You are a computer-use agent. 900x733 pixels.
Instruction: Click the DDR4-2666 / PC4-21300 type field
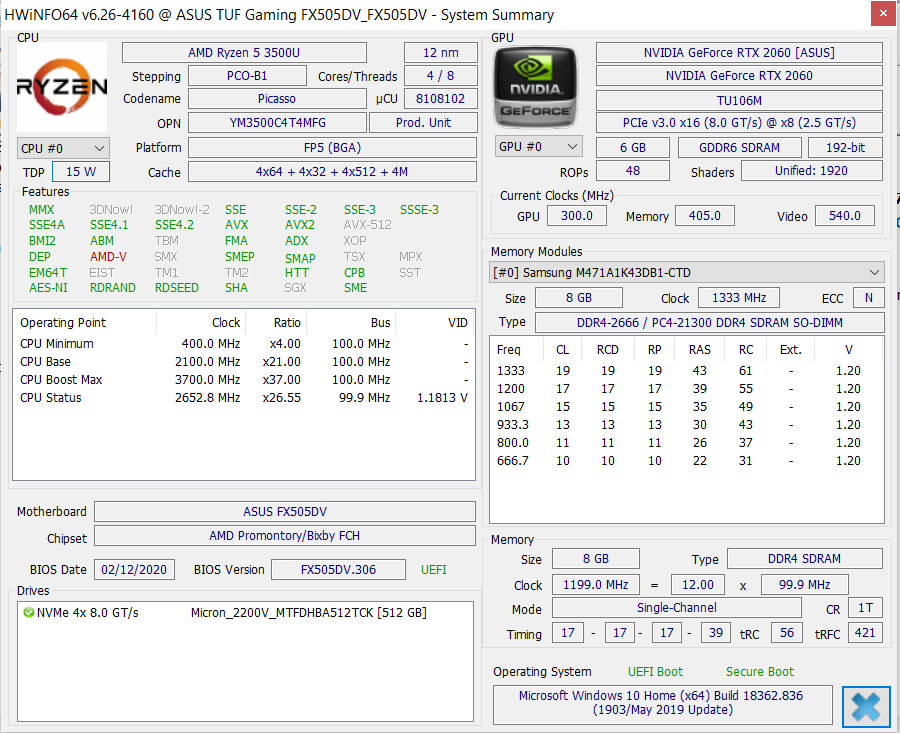click(709, 322)
